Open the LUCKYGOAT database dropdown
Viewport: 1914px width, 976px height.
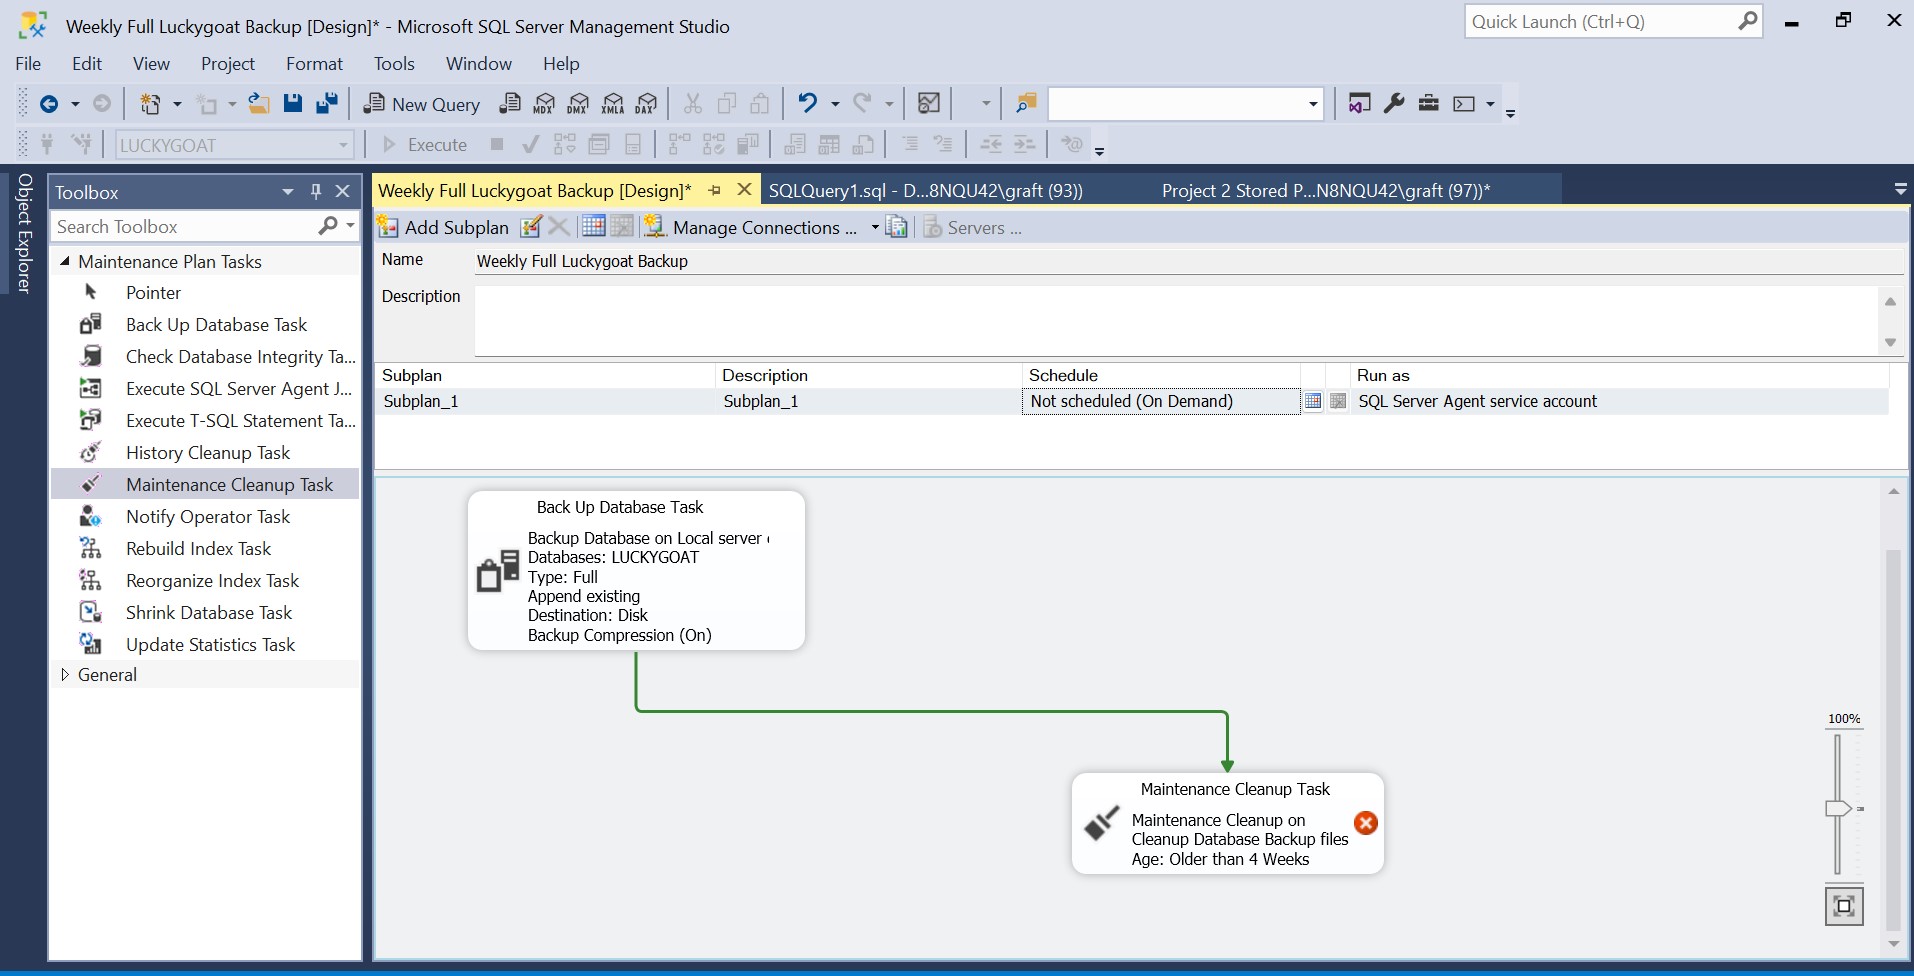[x=343, y=145]
